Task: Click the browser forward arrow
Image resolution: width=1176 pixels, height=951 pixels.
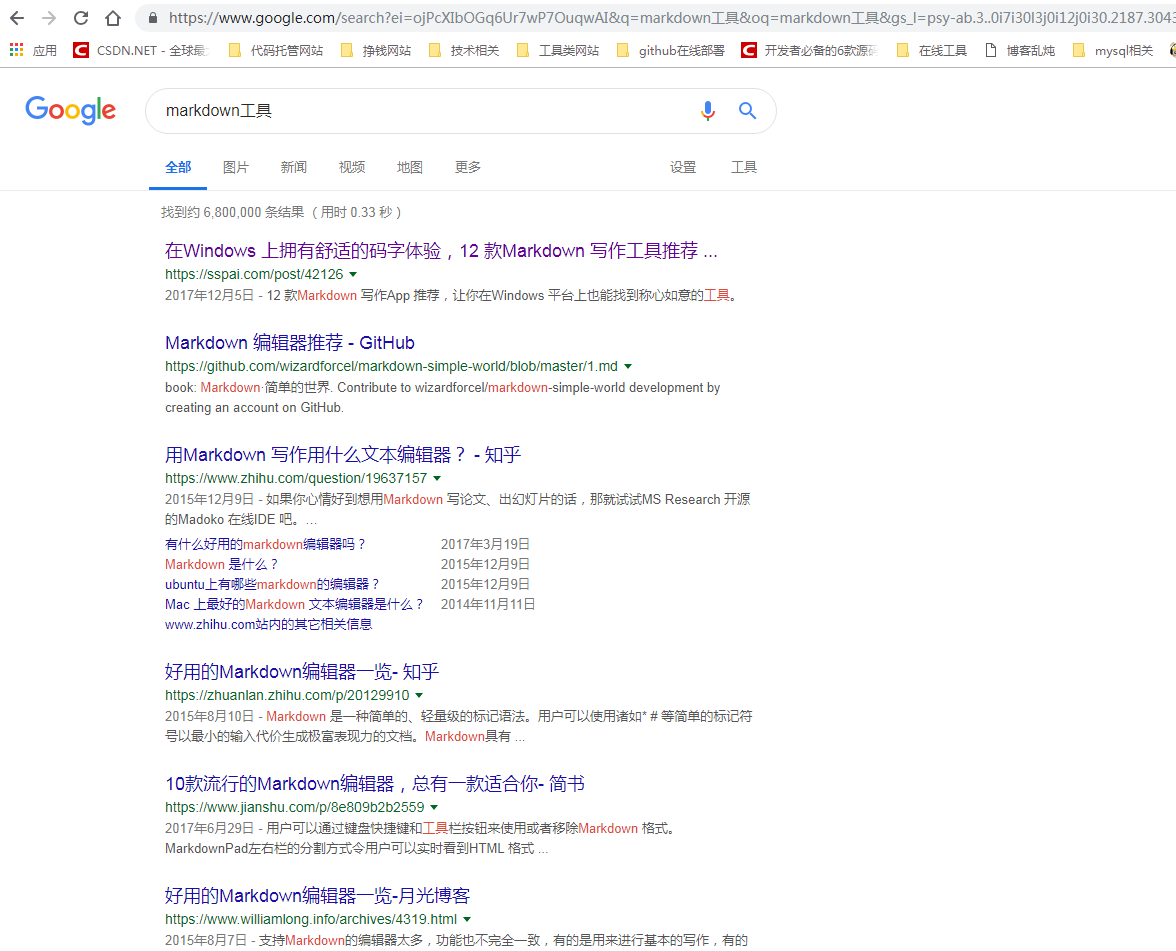Action: (49, 18)
